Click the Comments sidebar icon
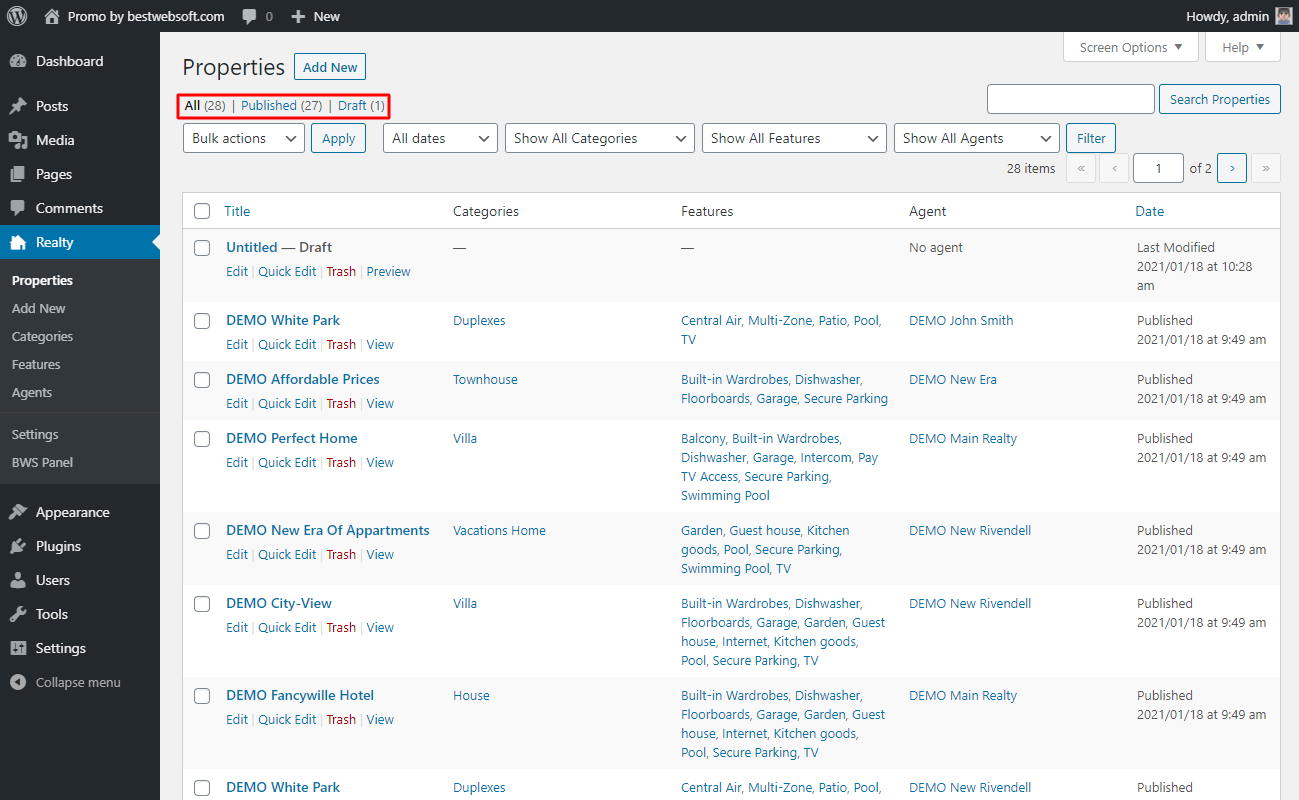This screenshot has width=1299, height=800. (x=18, y=208)
